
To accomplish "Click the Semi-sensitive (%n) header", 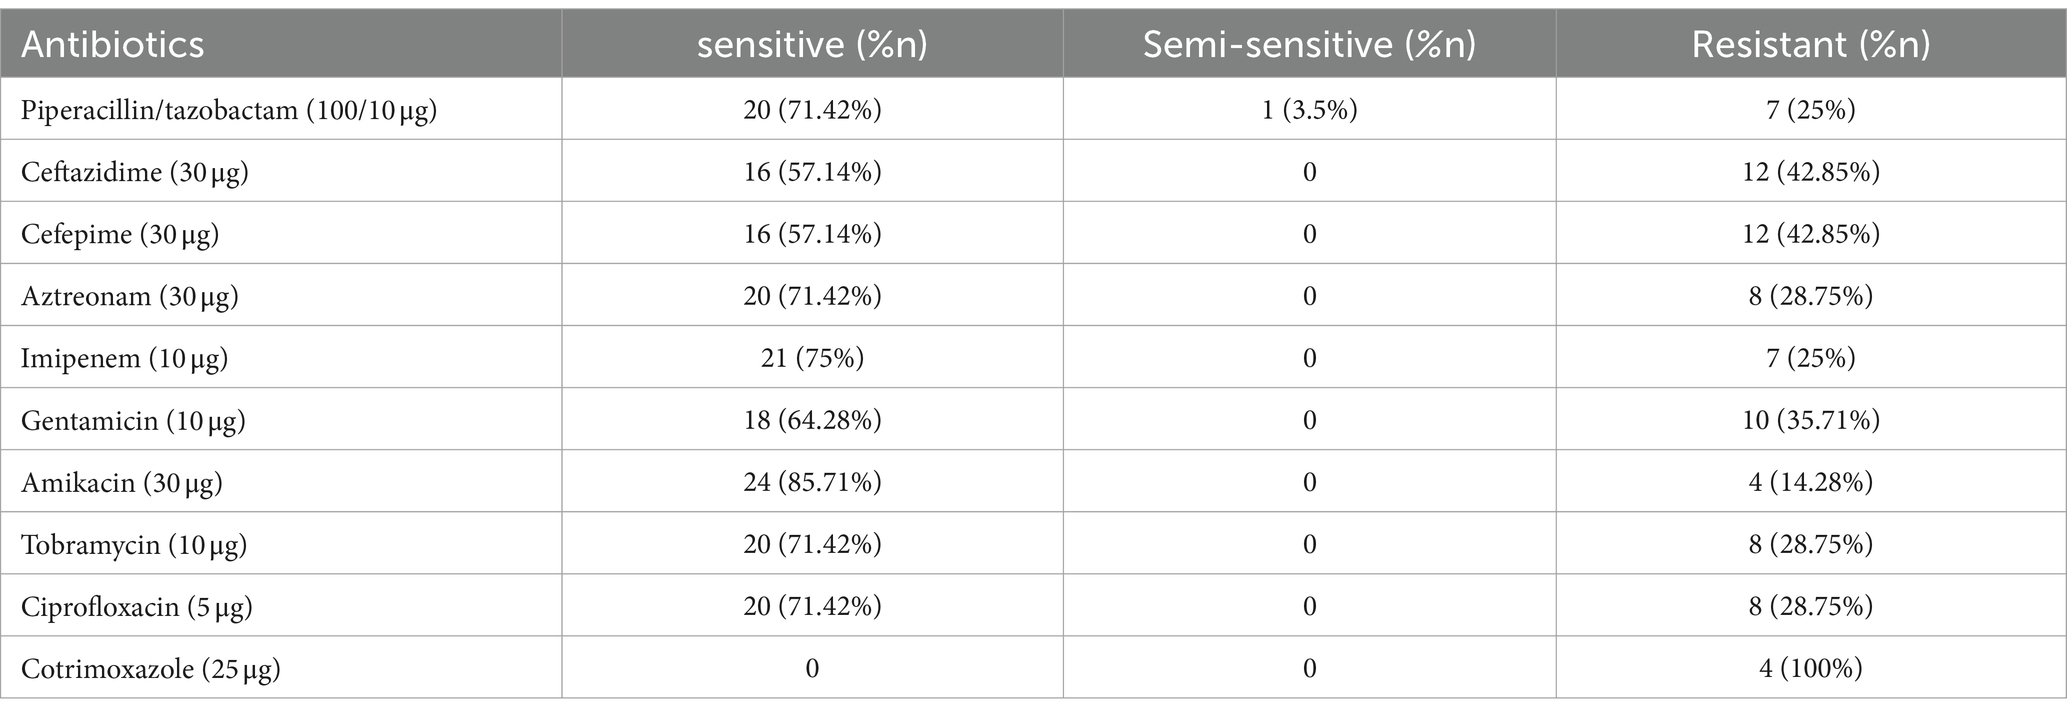I will pos(1309,45).
